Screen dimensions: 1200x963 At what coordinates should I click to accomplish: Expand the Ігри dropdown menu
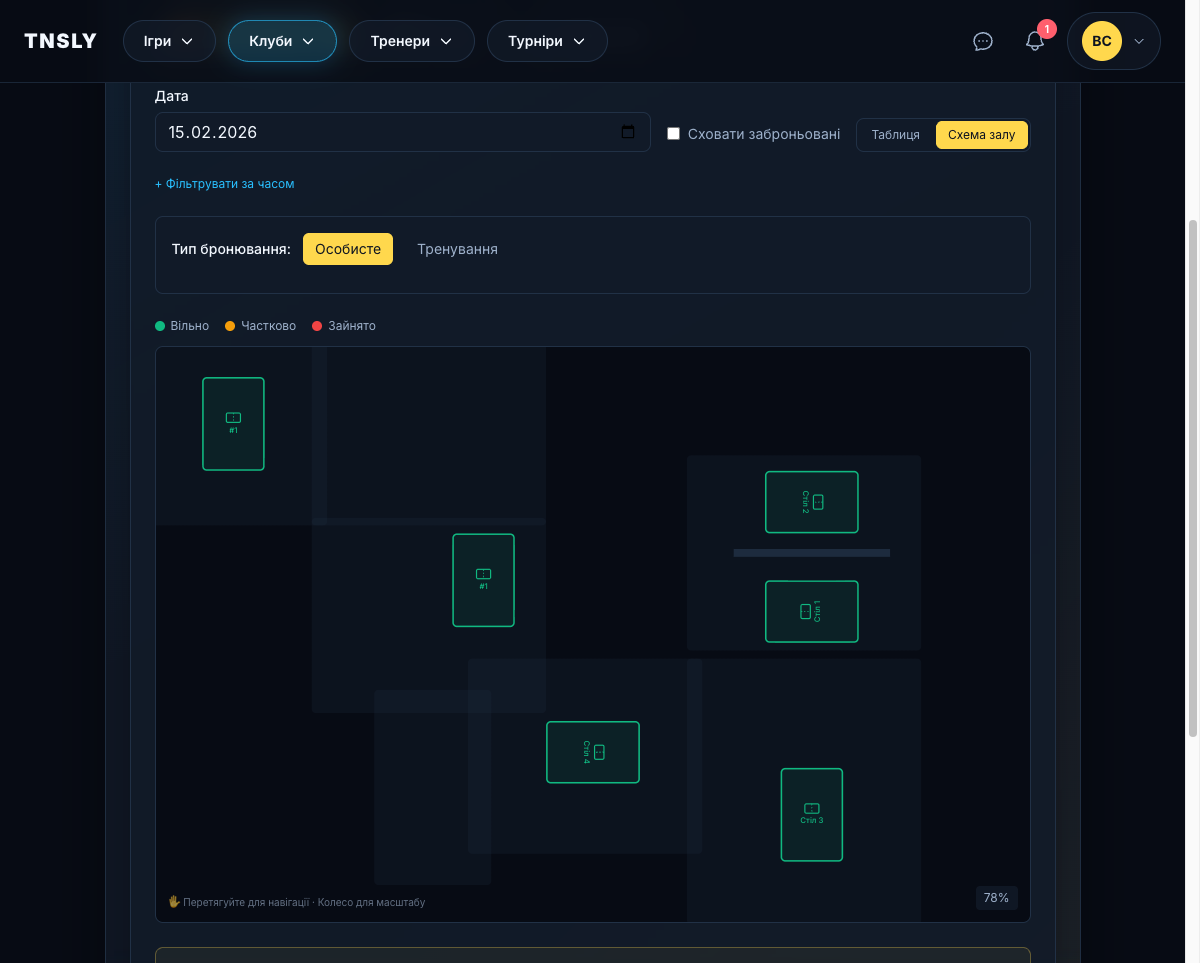point(169,41)
